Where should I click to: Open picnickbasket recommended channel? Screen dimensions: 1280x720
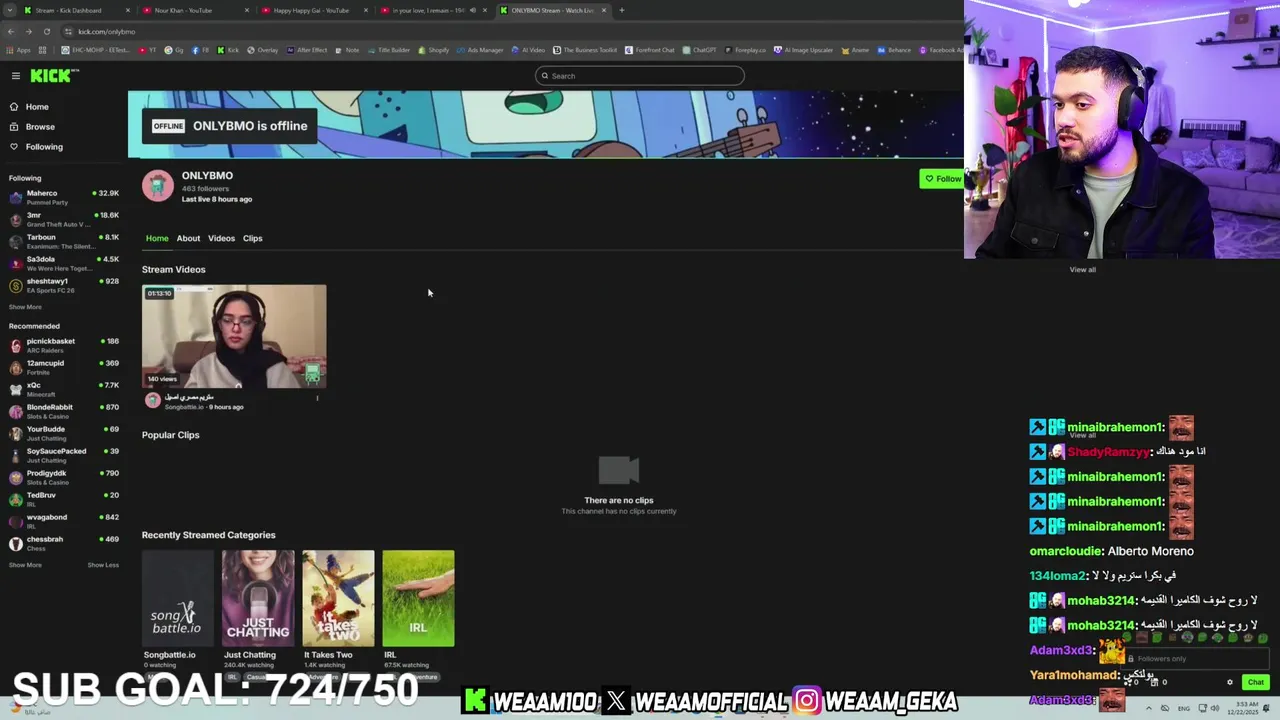click(63, 345)
